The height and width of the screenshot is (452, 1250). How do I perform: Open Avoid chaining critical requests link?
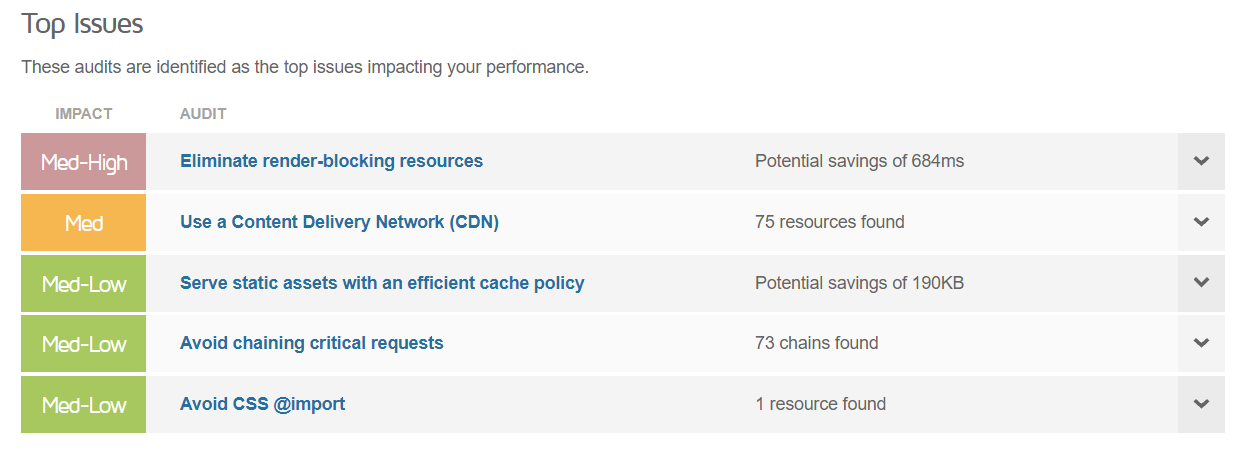tap(311, 343)
